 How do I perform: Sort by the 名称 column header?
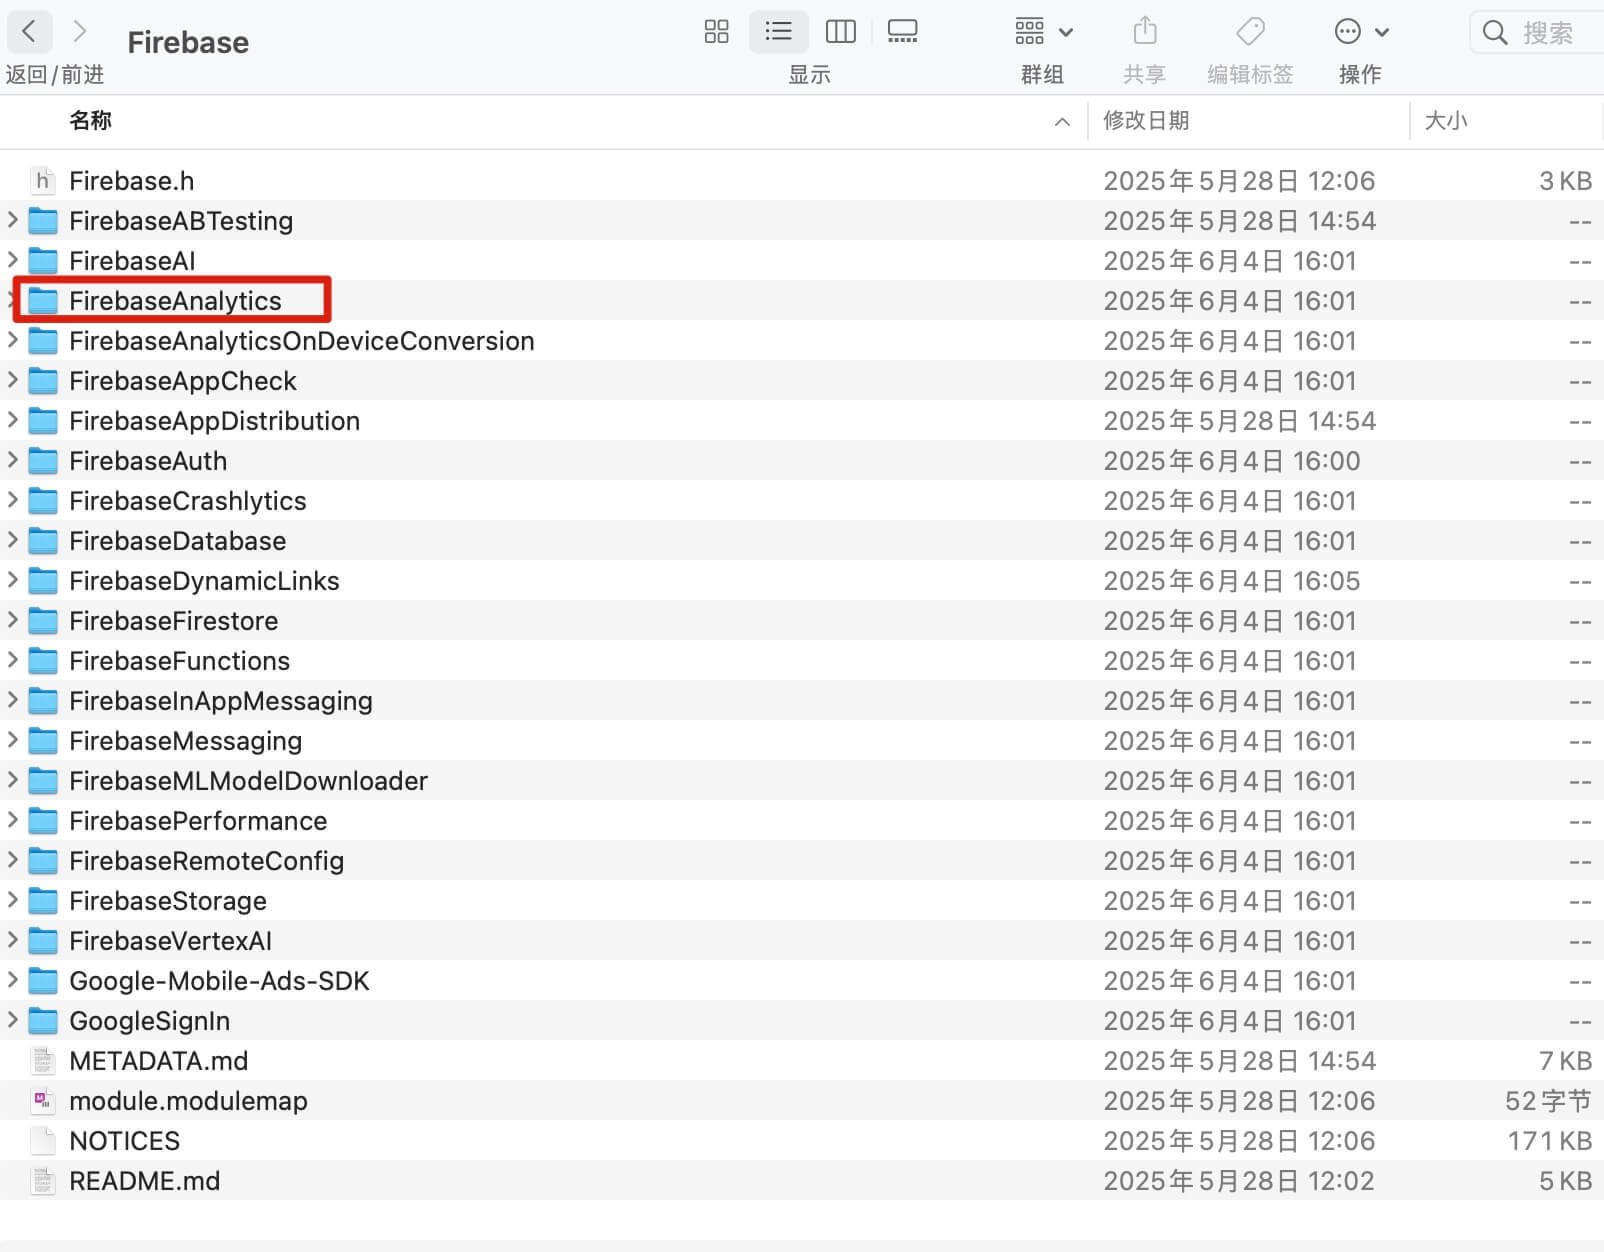pos(90,121)
